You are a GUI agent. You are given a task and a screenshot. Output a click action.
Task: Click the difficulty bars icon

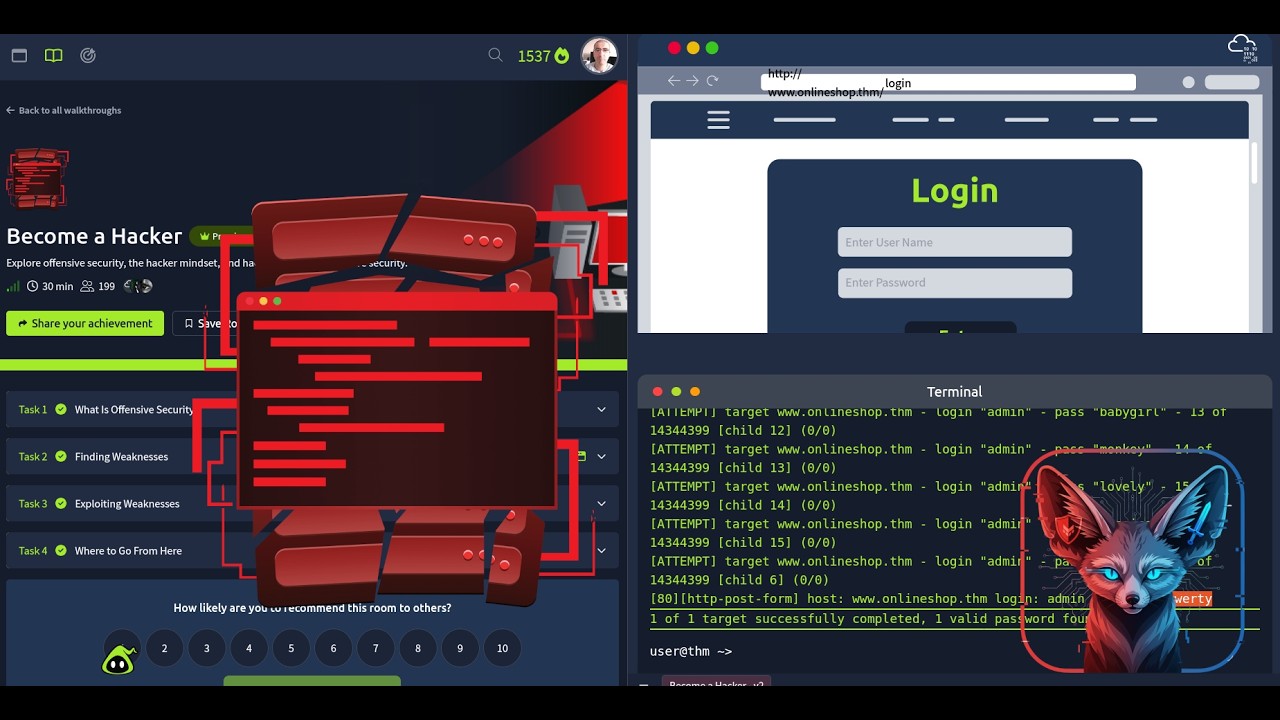[x=13, y=286]
